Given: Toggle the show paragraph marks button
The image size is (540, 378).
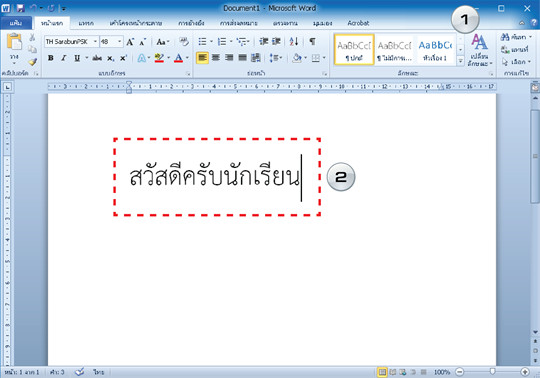Looking at the screenshot, I should pyautogui.click(x=312, y=42).
